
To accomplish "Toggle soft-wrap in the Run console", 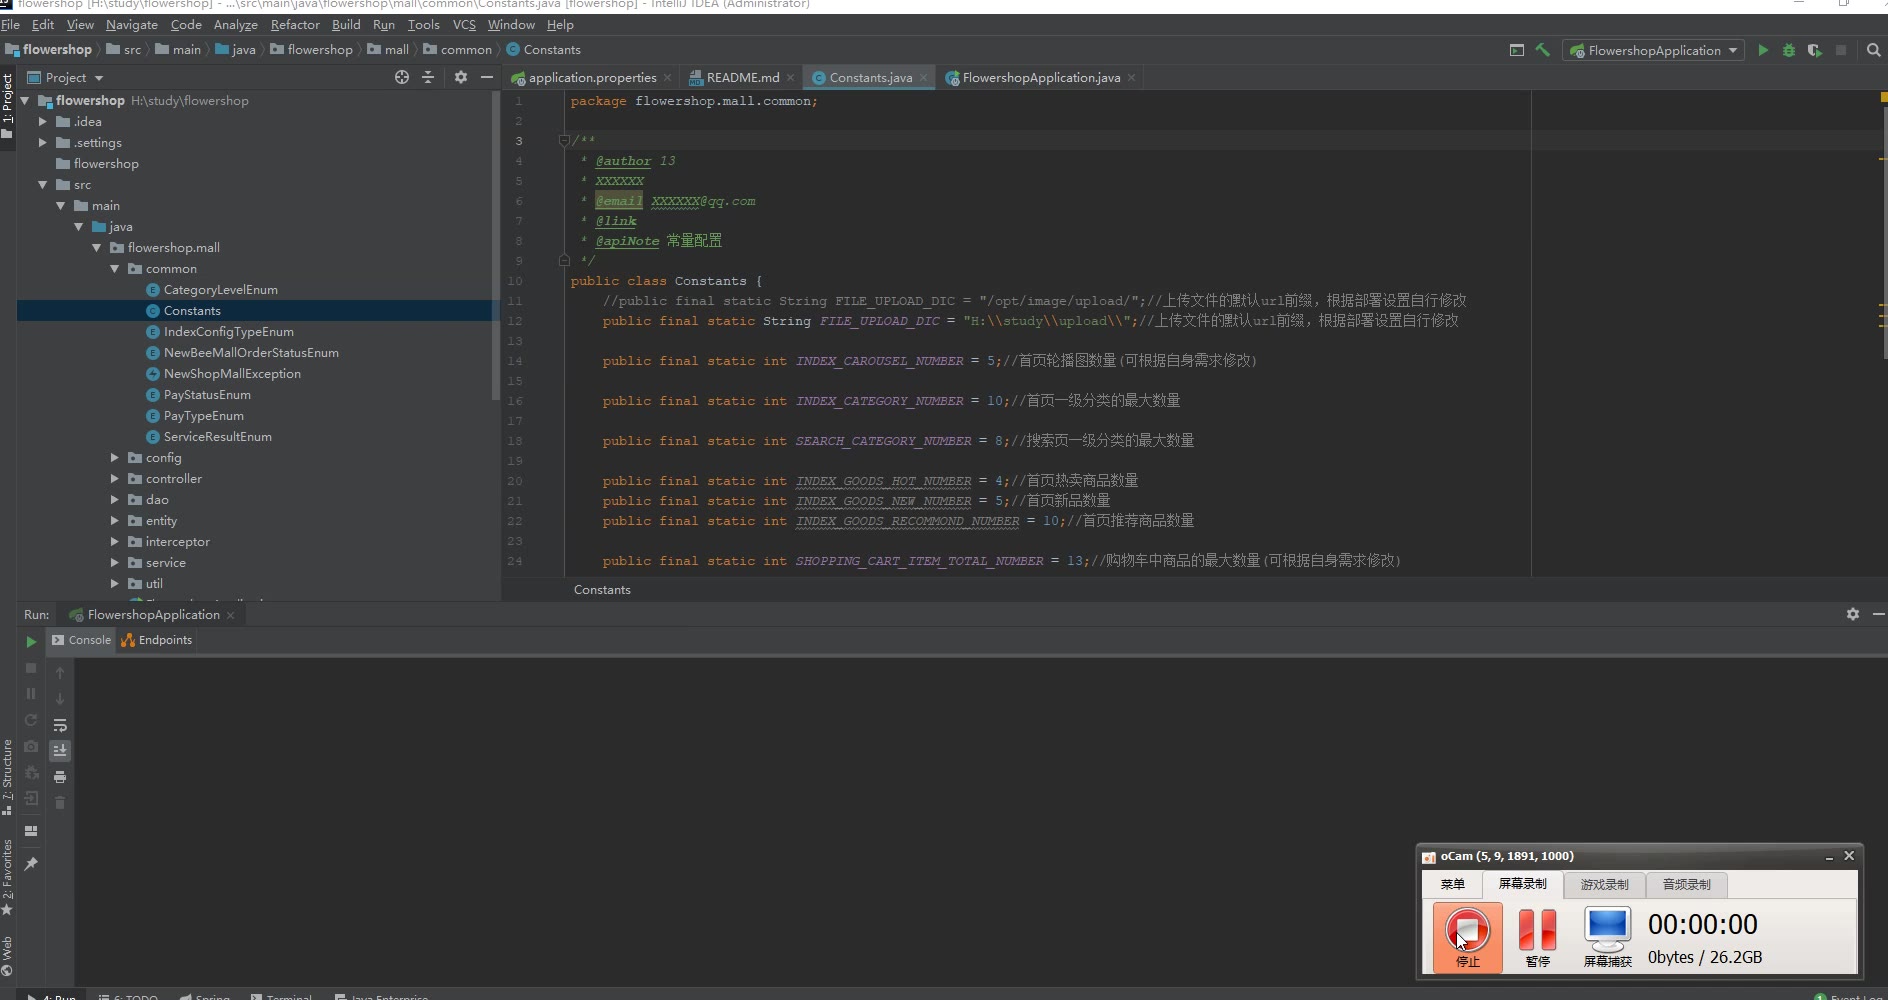I will (x=60, y=725).
